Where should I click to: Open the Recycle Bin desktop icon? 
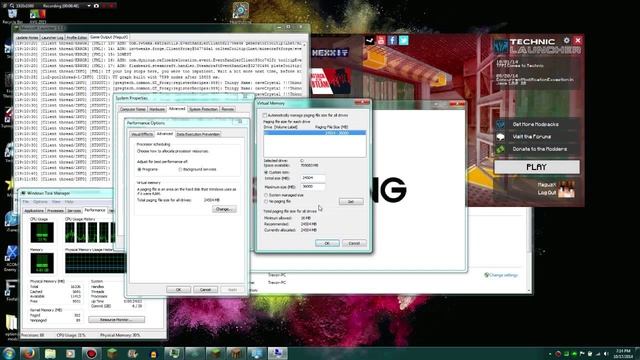click(12, 16)
